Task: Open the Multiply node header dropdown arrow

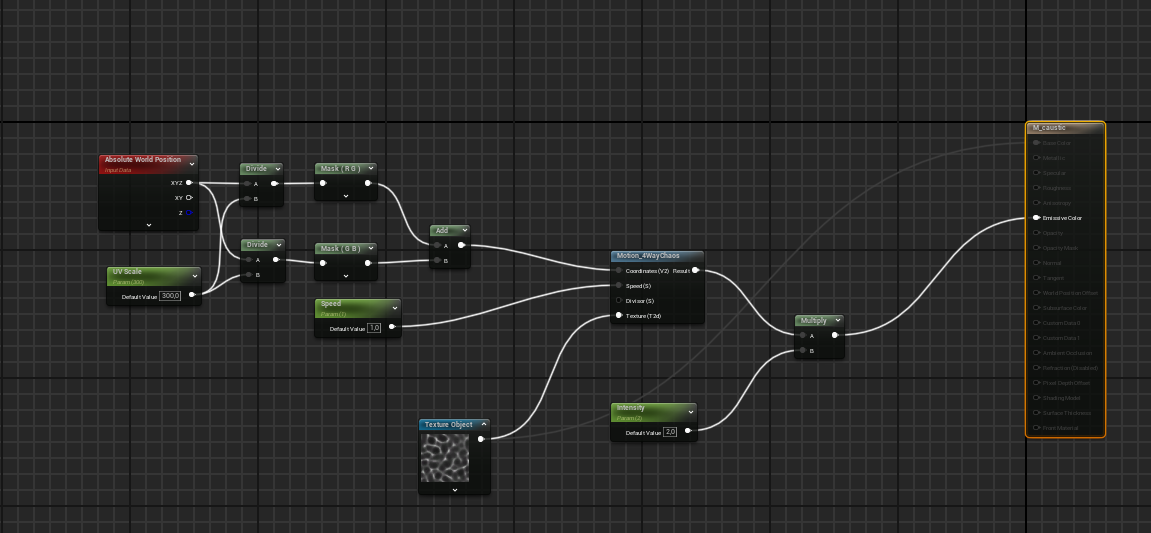Action: [837, 321]
